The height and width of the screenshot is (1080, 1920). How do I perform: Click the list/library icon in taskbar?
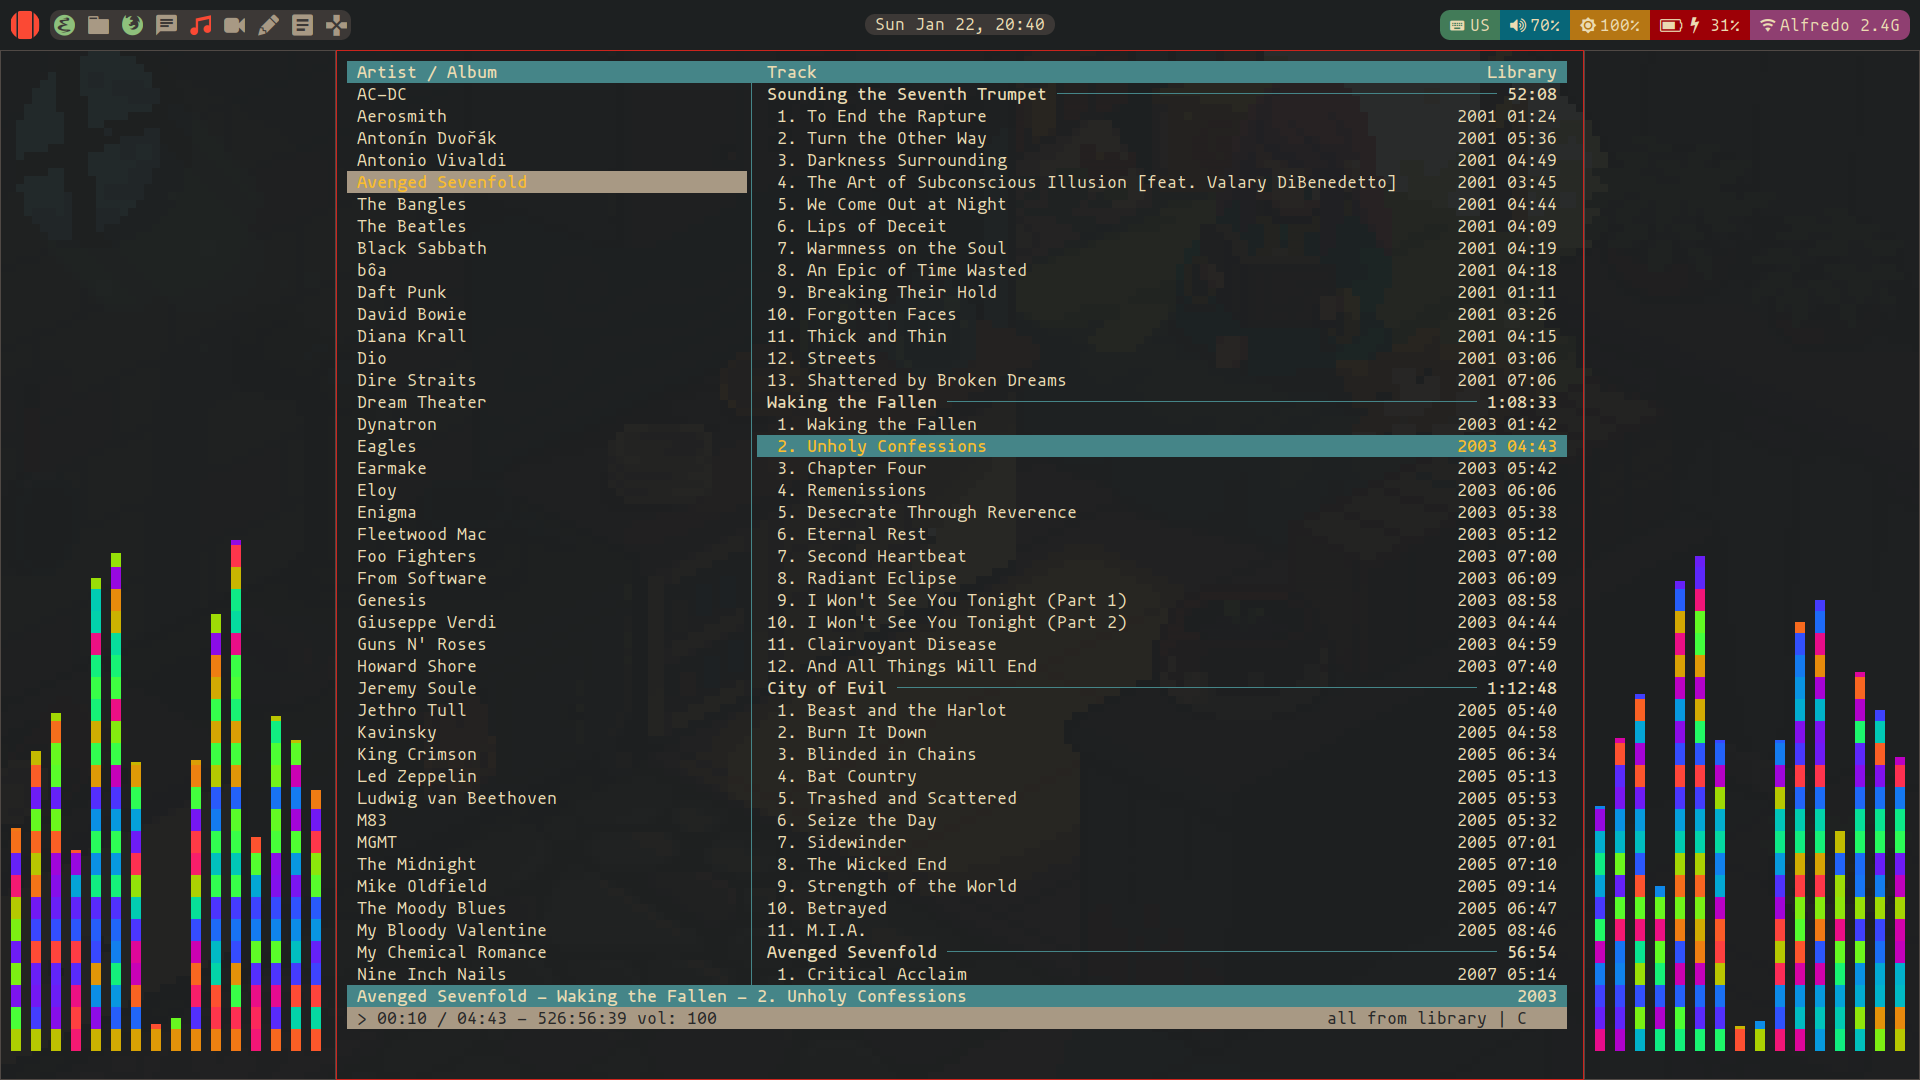pos(303,25)
